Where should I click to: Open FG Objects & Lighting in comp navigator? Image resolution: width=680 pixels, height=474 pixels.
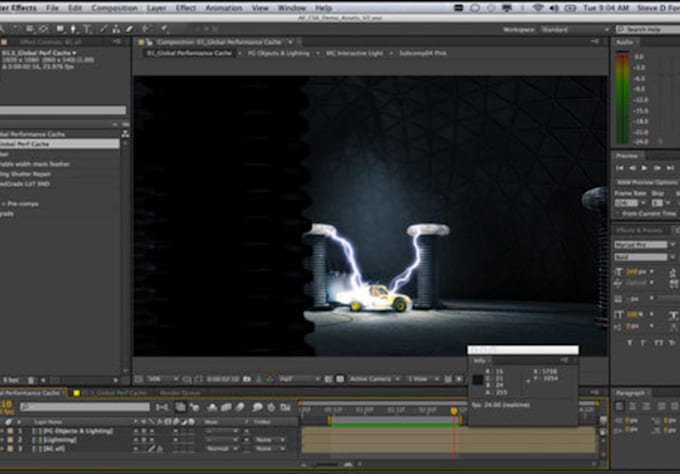(x=279, y=53)
